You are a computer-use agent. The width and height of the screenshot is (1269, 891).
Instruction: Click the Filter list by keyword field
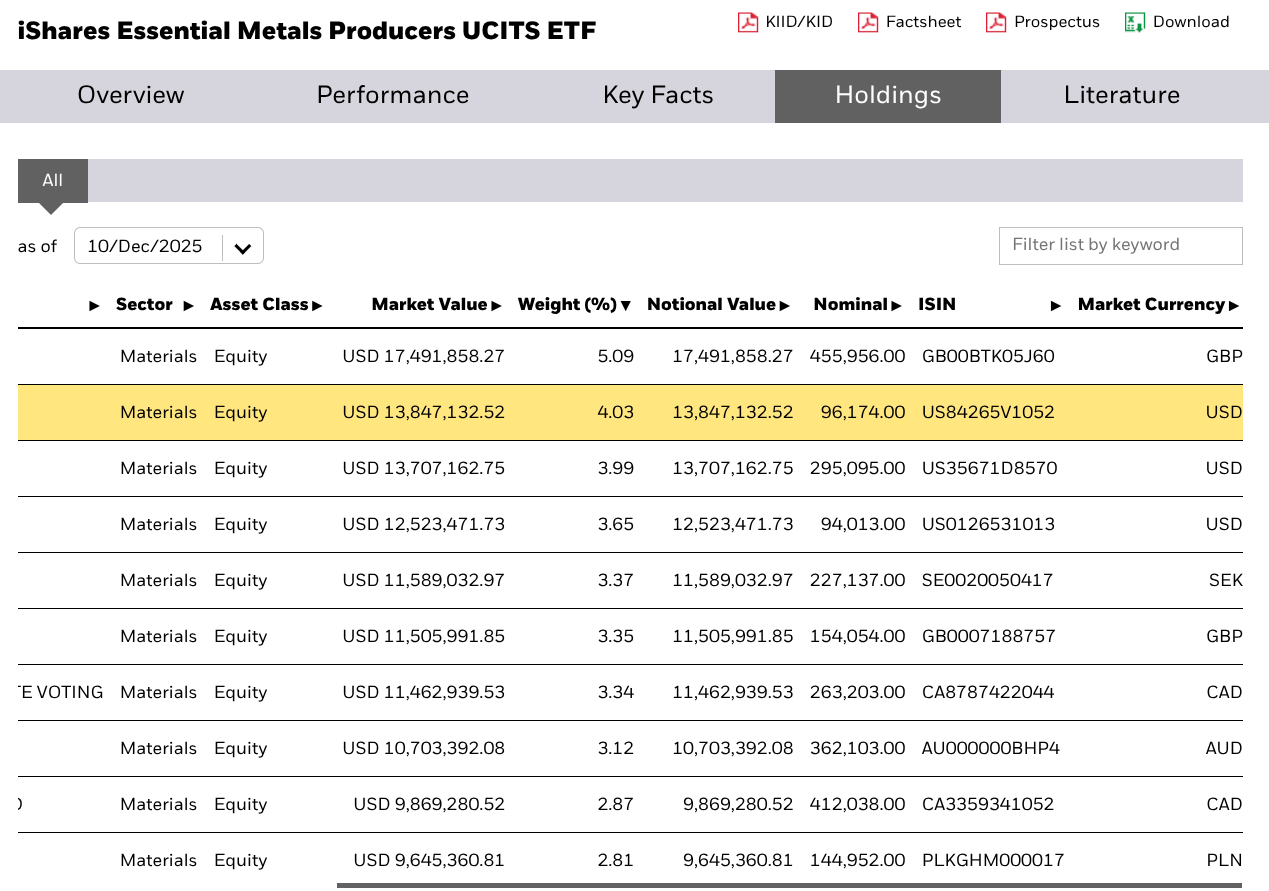1121,245
